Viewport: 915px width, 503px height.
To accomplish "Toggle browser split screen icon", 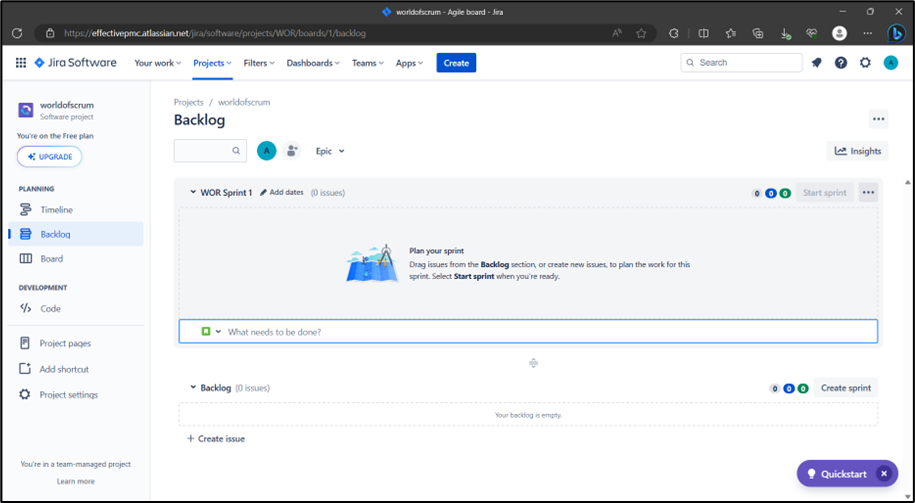I will [704, 33].
